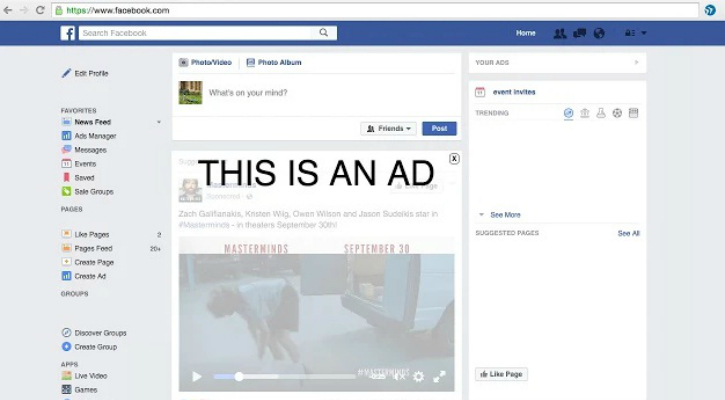Switch to Photo Album tab
This screenshot has height=400, width=725.
click(x=274, y=62)
